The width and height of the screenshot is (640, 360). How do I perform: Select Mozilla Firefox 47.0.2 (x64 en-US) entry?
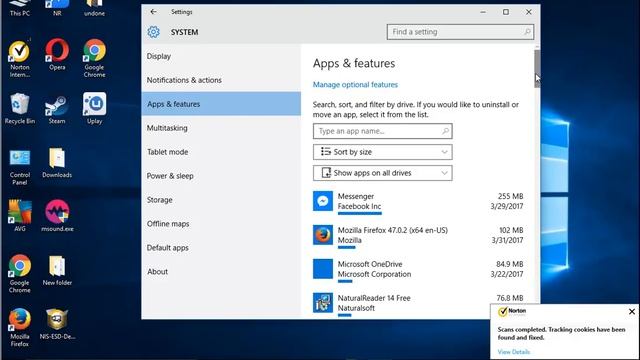tap(418, 236)
